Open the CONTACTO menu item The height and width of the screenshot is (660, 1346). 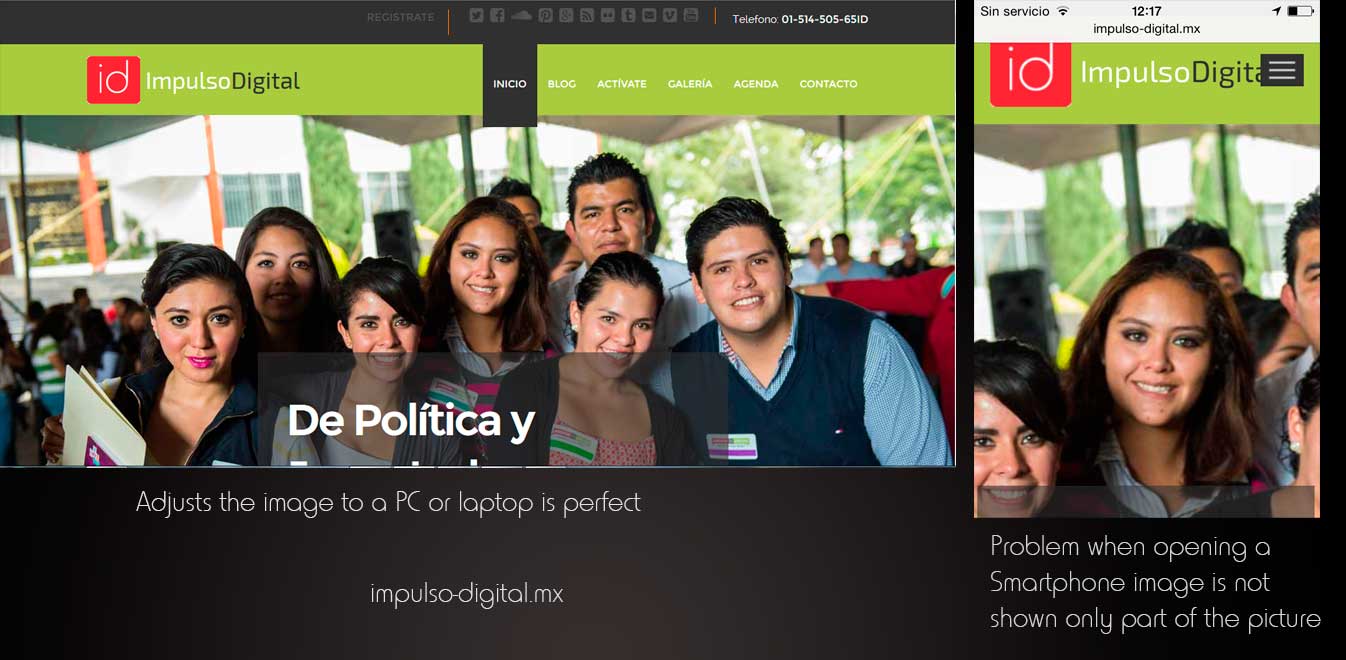coord(828,84)
